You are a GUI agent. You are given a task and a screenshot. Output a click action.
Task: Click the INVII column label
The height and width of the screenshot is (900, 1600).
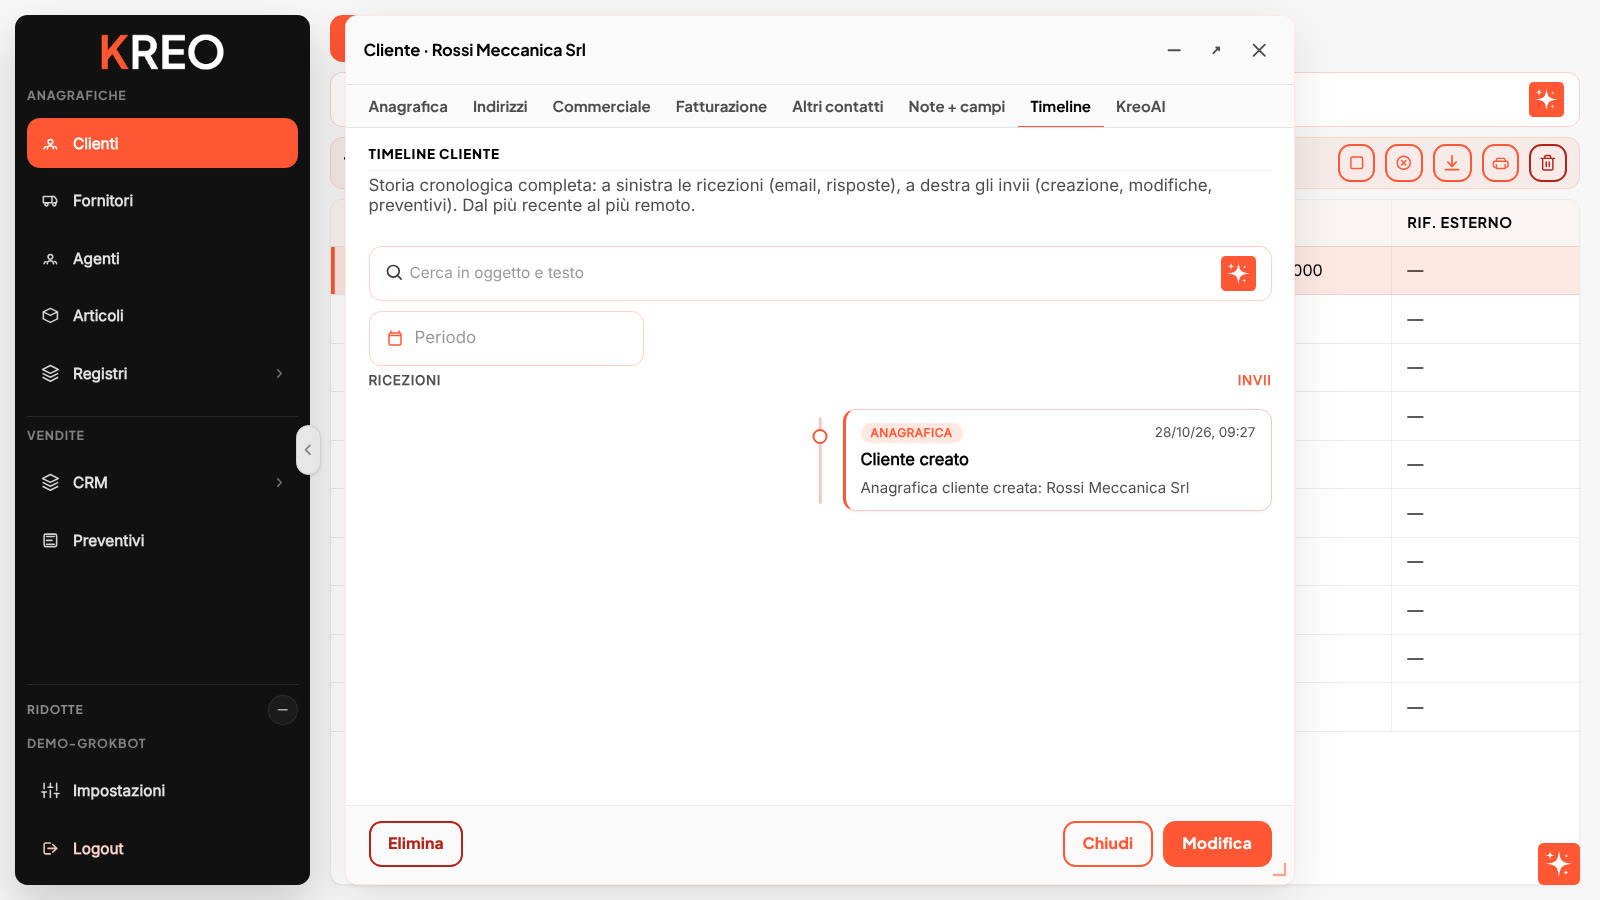click(1254, 381)
